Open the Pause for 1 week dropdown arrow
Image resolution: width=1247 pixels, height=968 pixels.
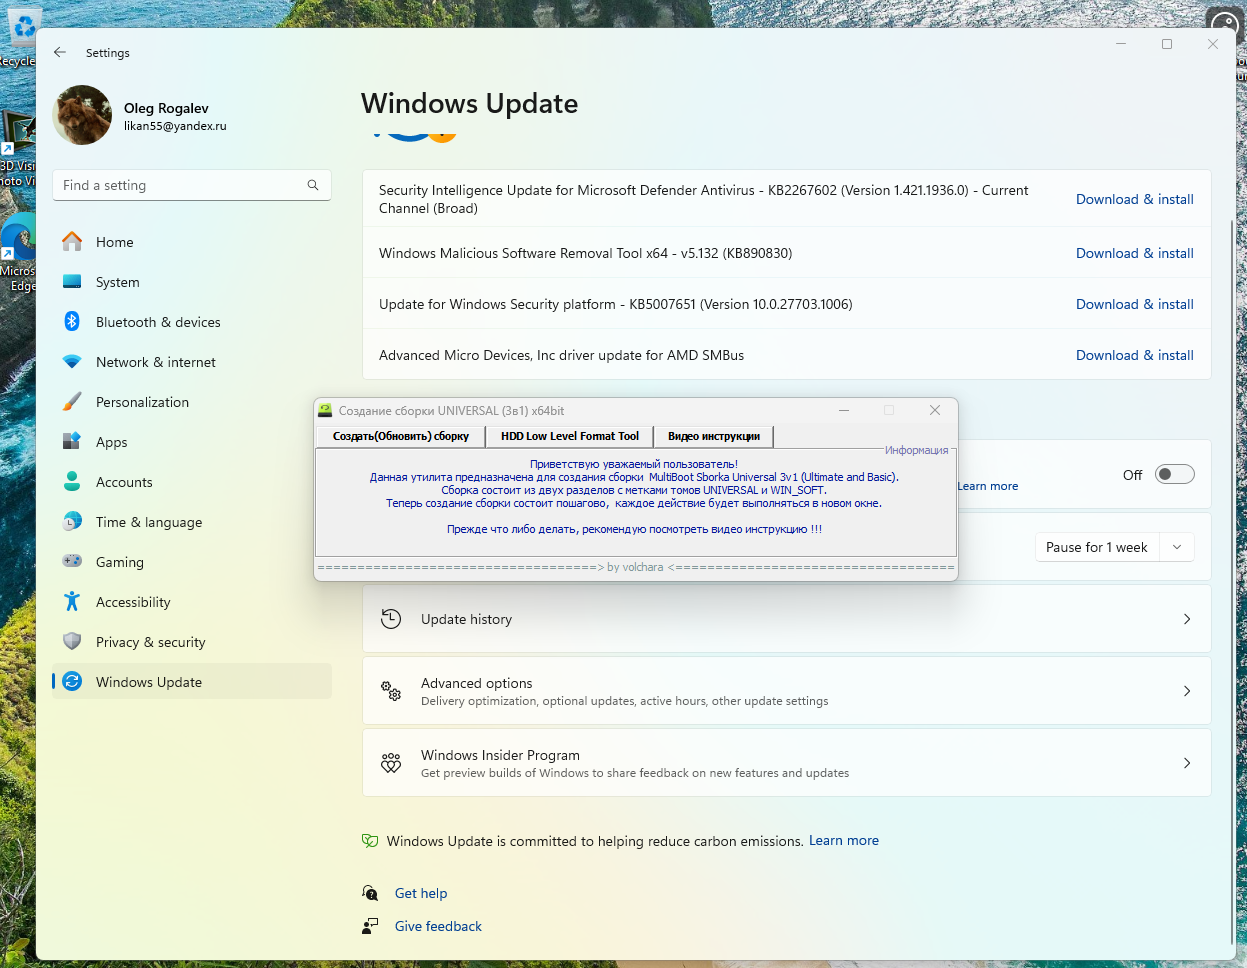click(x=1177, y=547)
